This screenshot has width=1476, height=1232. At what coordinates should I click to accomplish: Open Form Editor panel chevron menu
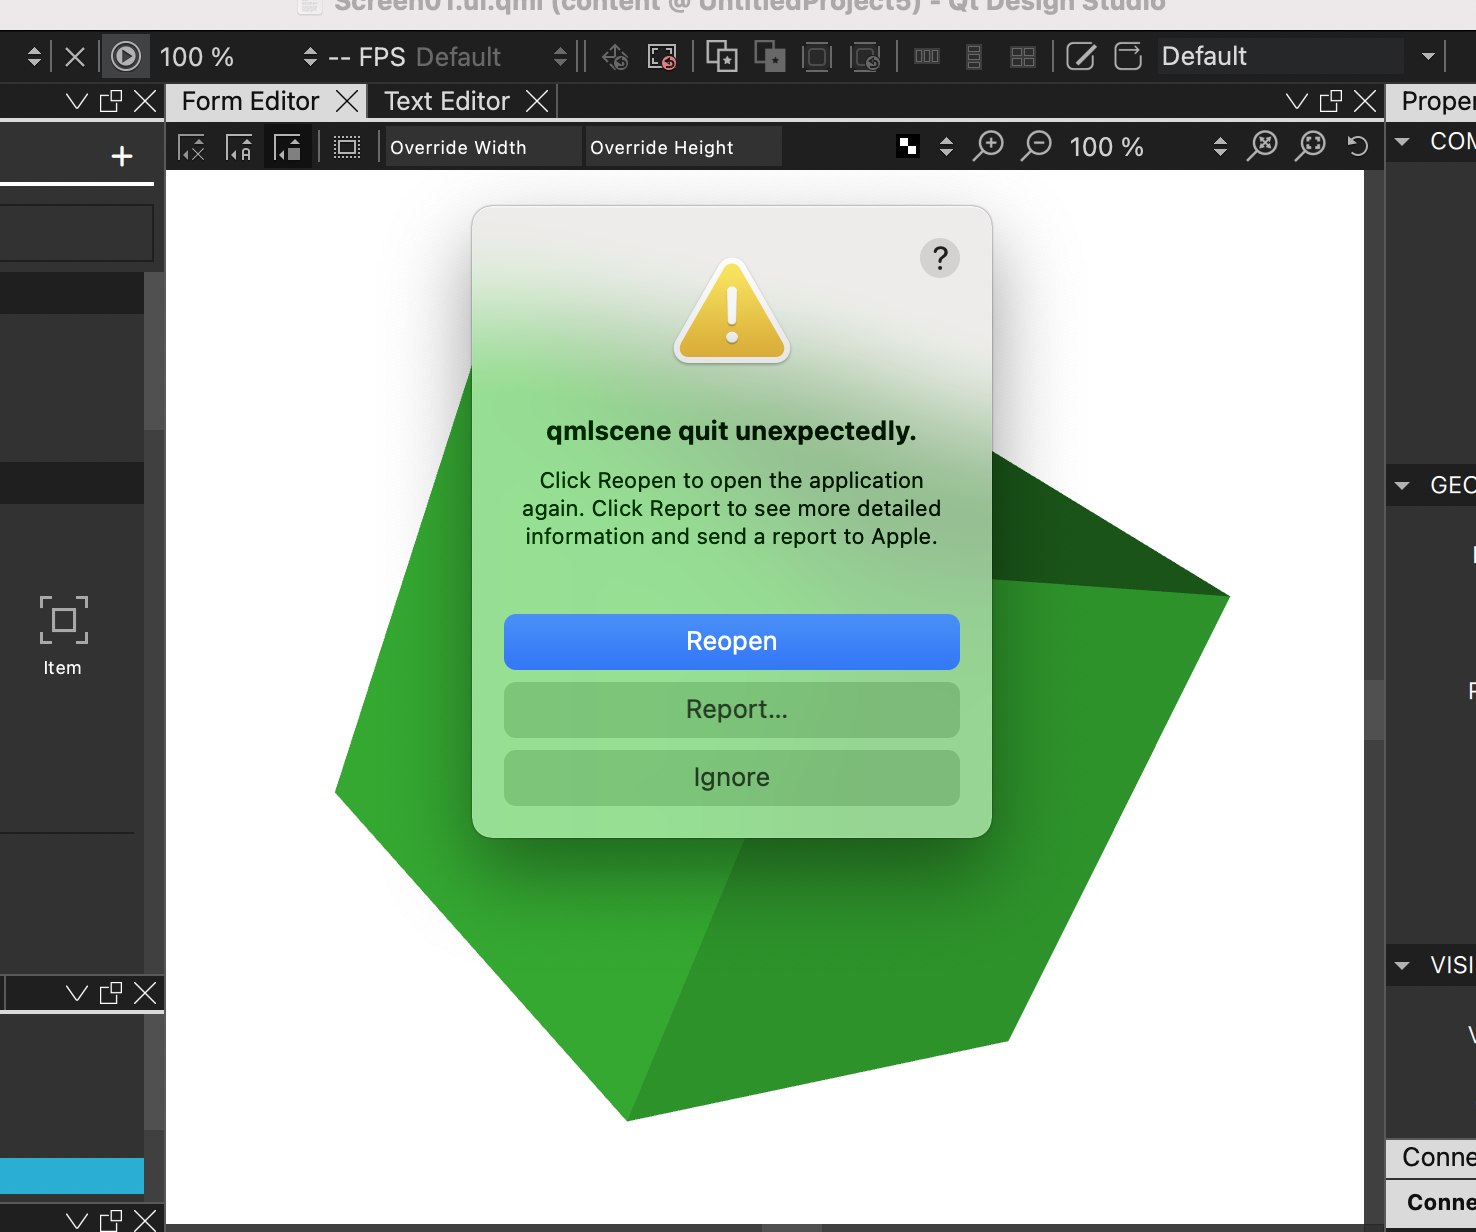(1297, 101)
